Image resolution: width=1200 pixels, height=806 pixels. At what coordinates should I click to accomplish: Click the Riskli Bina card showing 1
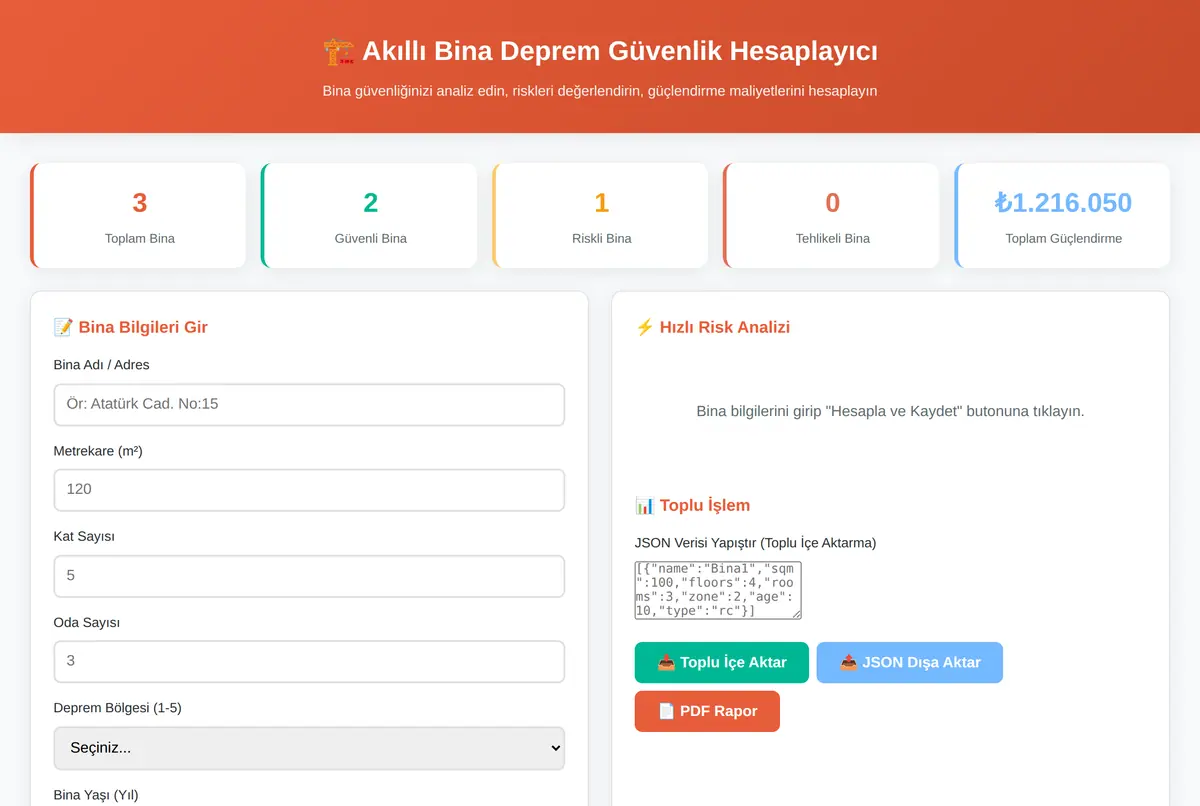point(600,216)
